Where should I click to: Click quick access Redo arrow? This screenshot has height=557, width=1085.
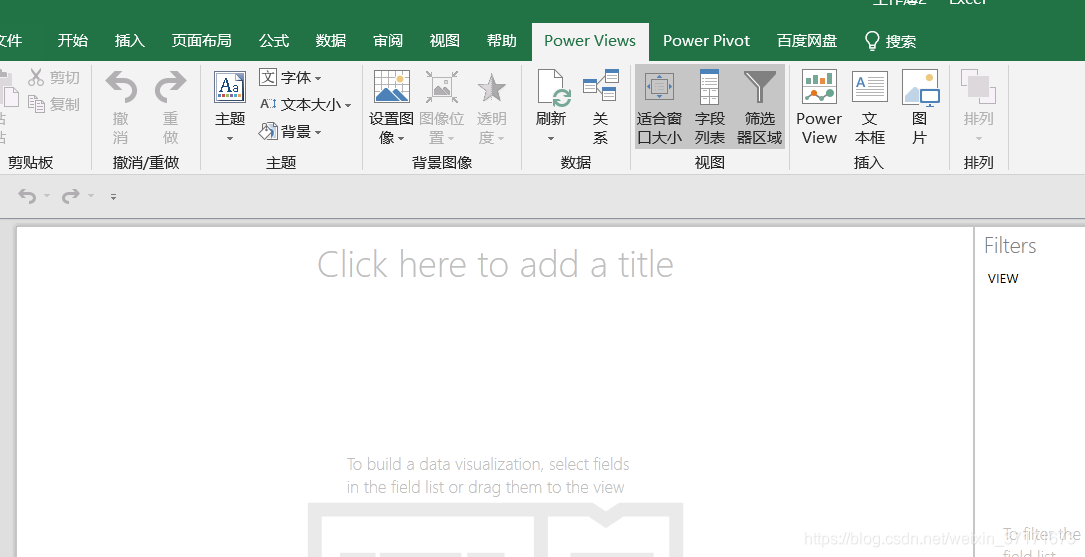point(71,197)
